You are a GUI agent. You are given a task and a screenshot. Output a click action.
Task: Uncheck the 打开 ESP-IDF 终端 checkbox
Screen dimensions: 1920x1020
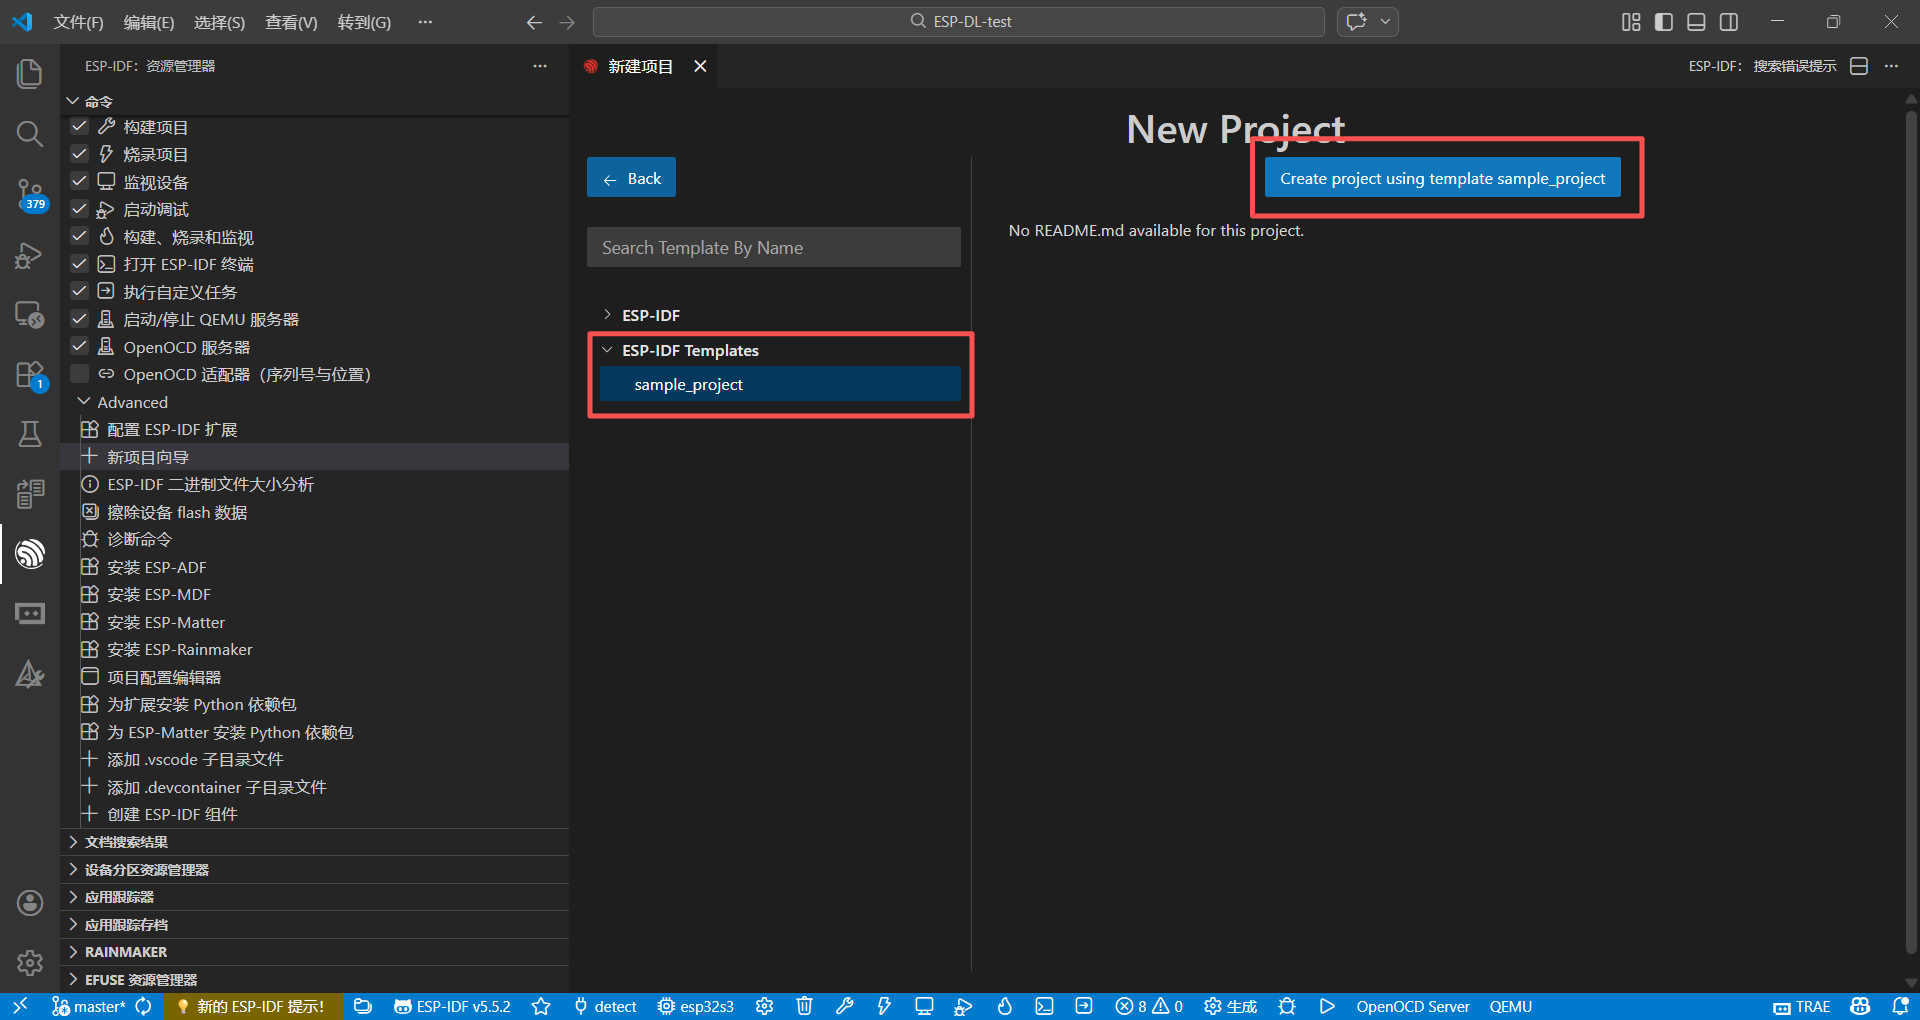[80, 264]
